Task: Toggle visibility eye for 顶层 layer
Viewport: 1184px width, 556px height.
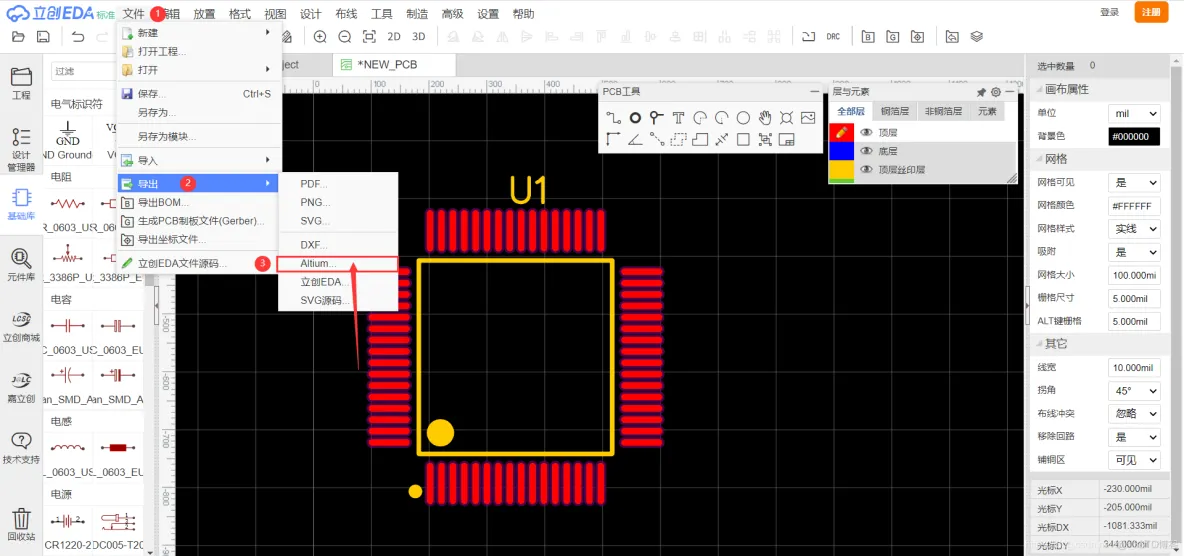Action: [x=866, y=132]
